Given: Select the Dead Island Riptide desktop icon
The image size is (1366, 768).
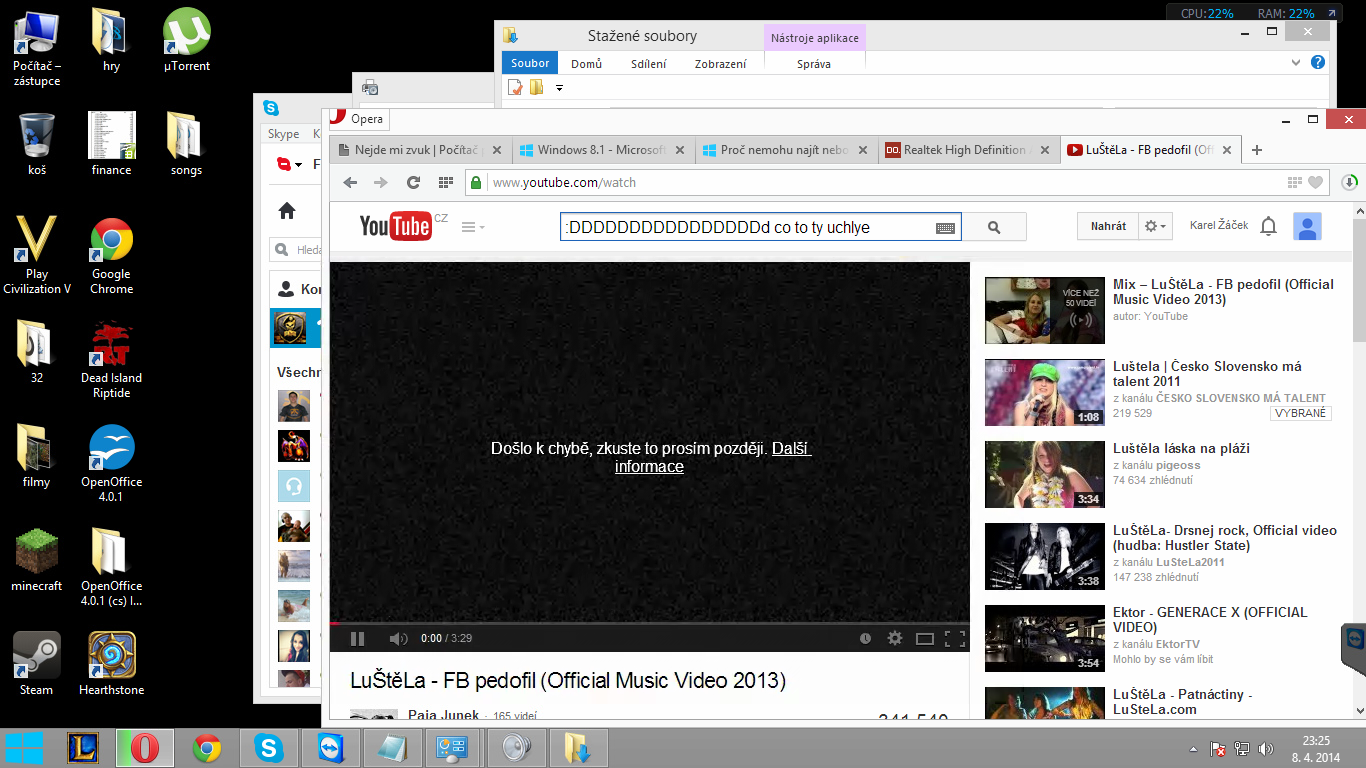Looking at the screenshot, I should point(111,360).
